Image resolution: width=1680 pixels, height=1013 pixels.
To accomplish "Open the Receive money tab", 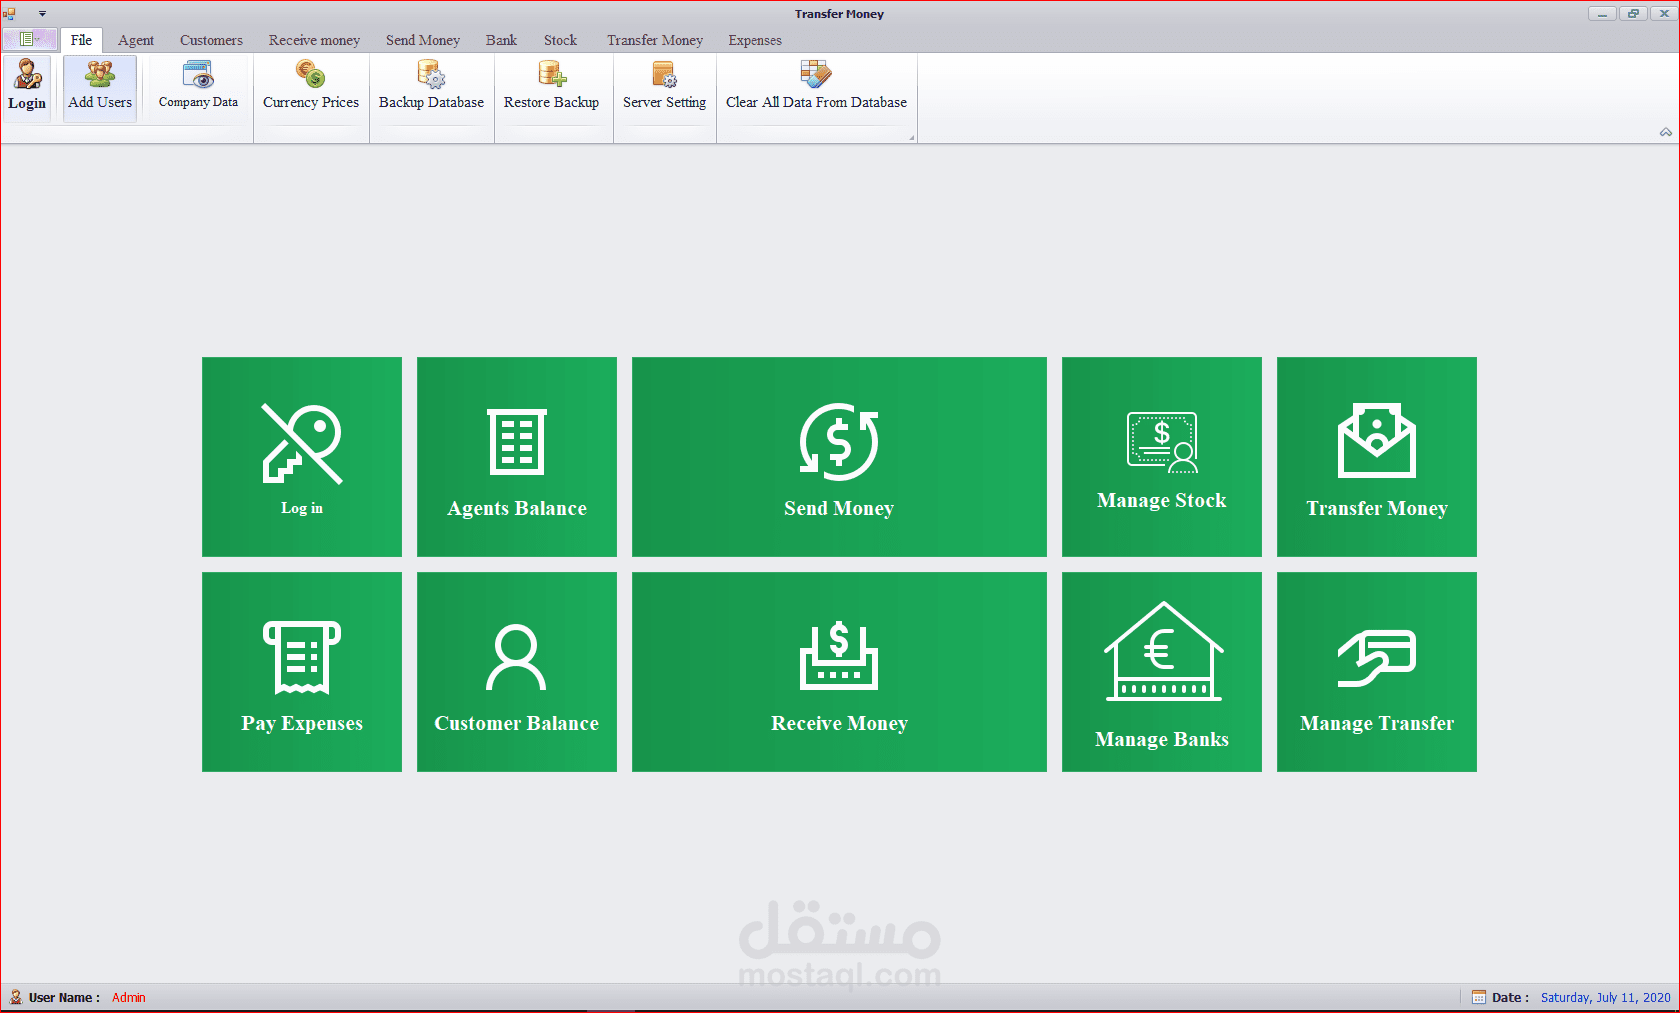I will coord(314,40).
